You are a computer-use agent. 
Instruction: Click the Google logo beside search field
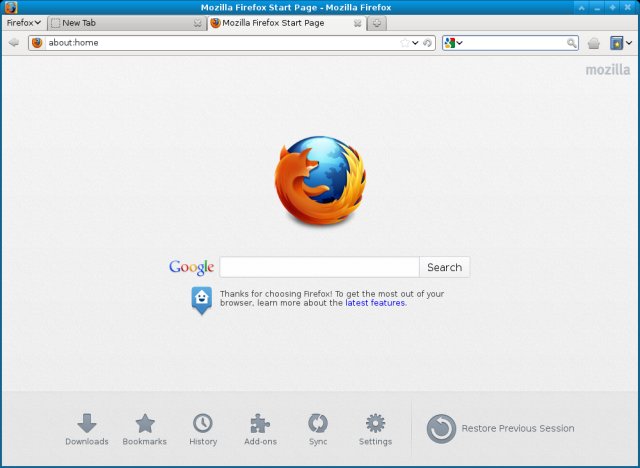tap(191, 267)
